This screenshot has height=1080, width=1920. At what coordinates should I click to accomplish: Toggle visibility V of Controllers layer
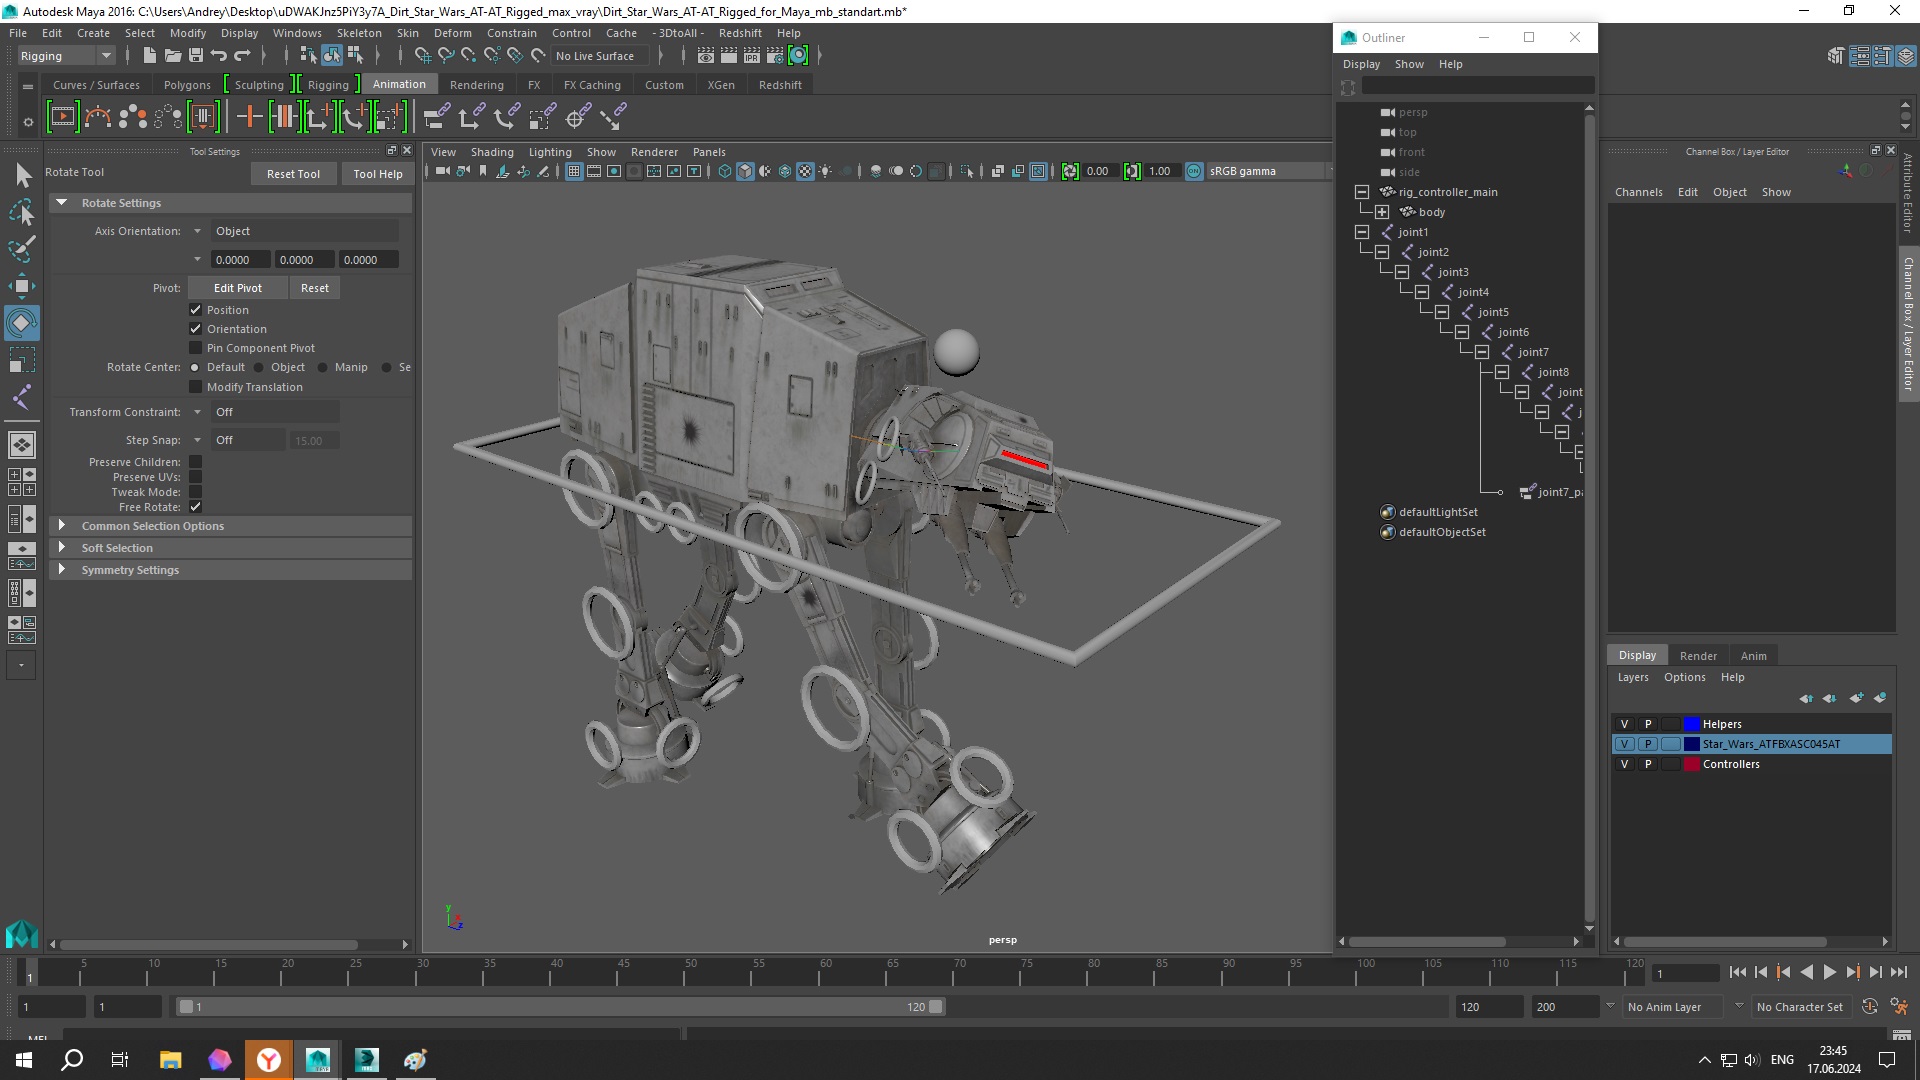coord(1624,764)
